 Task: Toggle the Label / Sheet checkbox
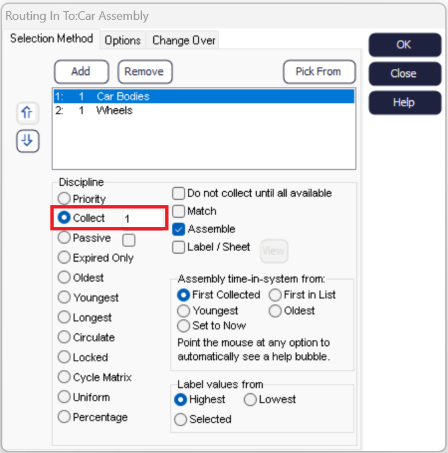point(178,247)
